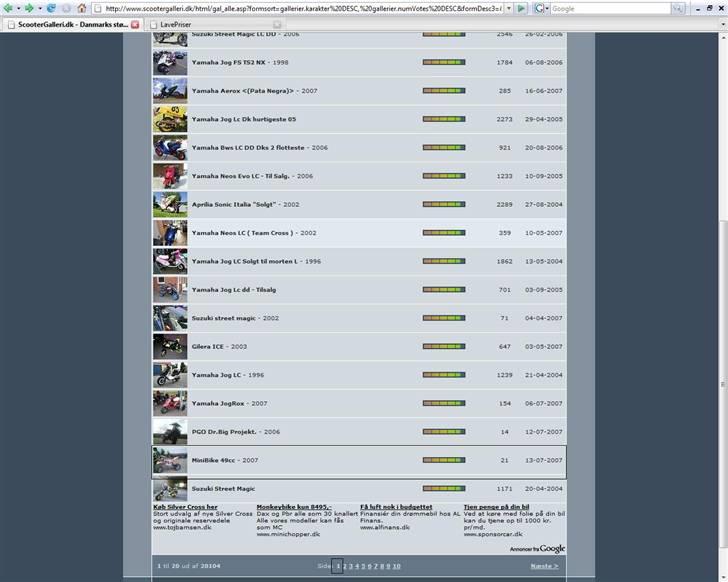Click the Yamaha Jog FS TS2 NX title
Screen dimensions: 728x582
(228, 62)
